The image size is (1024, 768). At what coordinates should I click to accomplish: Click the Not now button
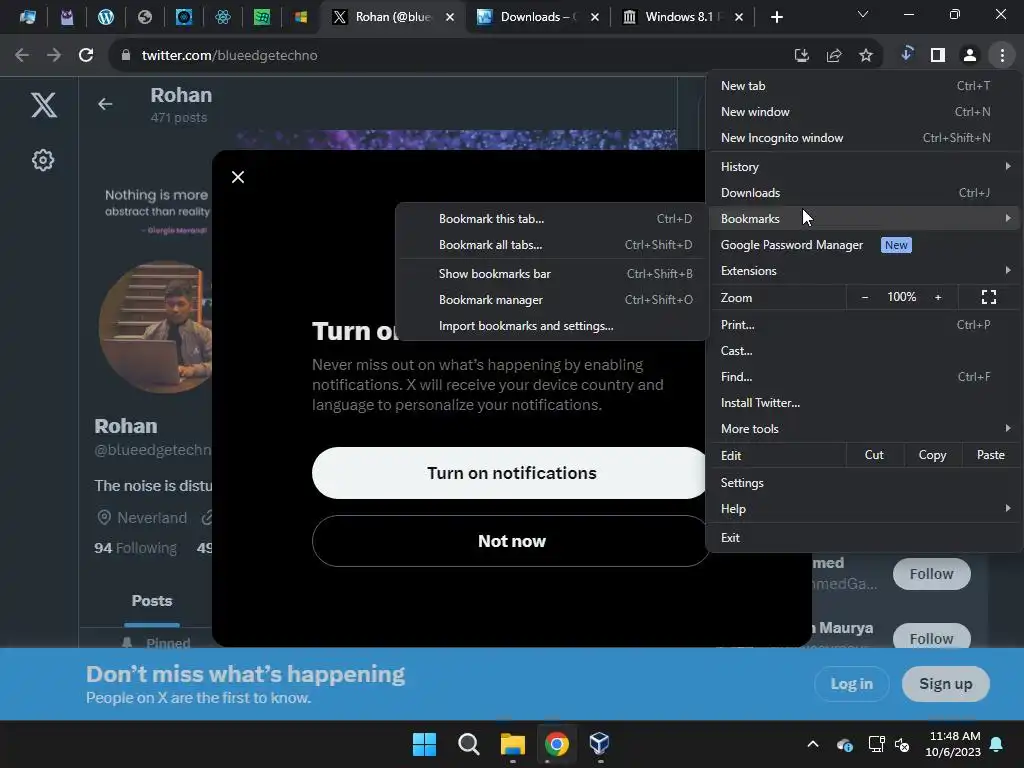(511, 541)
